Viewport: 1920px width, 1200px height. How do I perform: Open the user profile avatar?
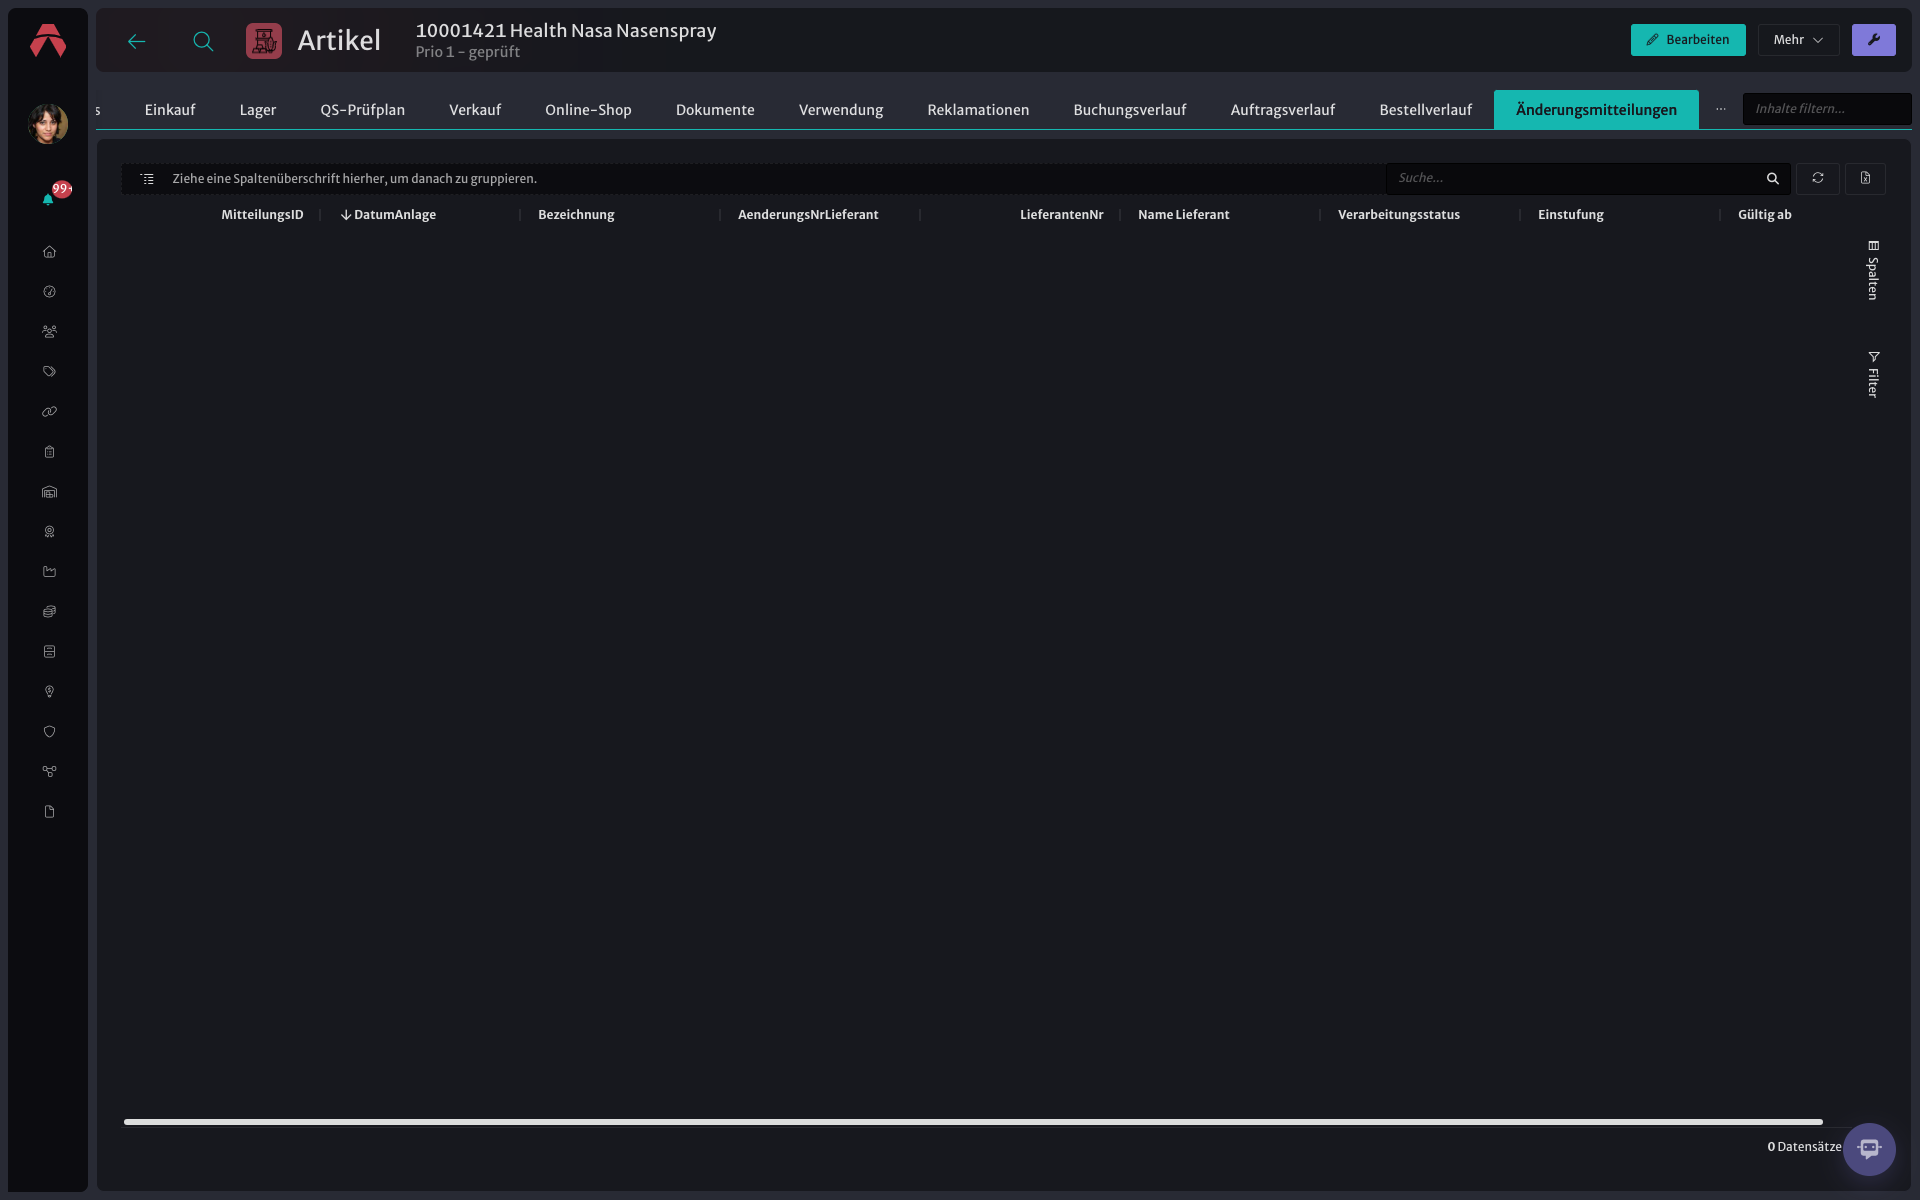click(48, 124)
